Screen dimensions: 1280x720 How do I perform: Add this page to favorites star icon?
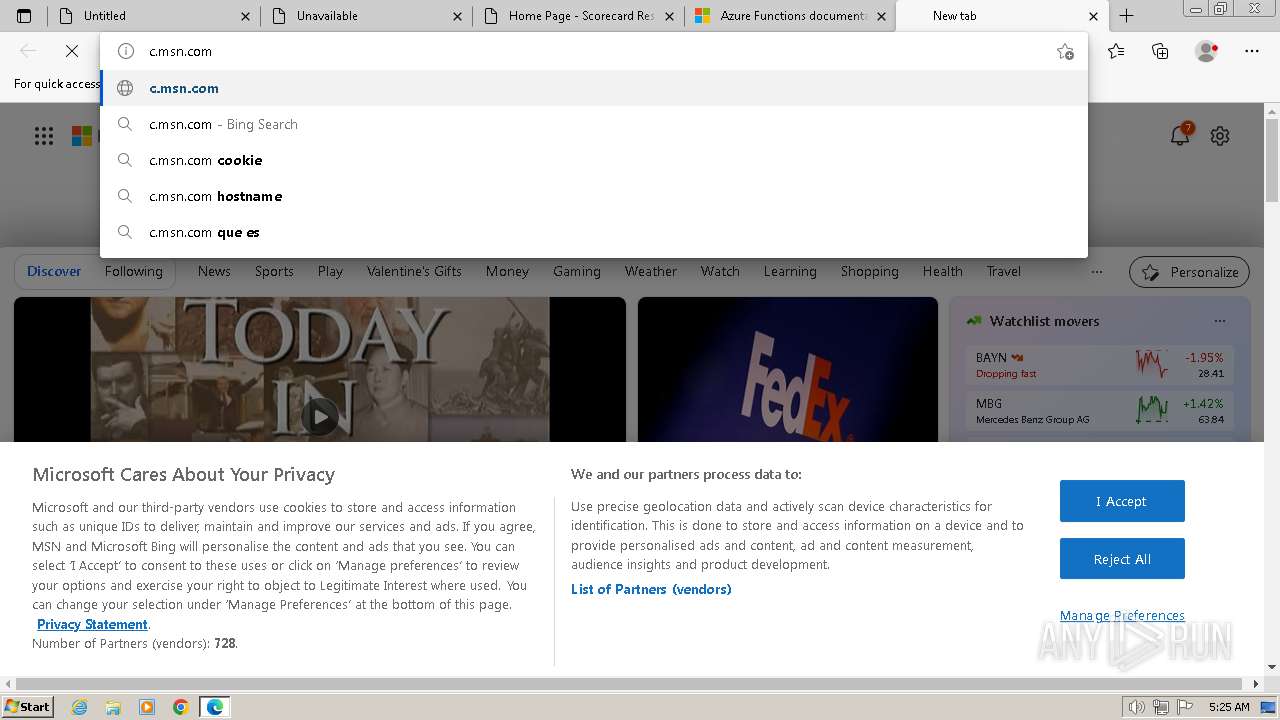[1065, 52]
